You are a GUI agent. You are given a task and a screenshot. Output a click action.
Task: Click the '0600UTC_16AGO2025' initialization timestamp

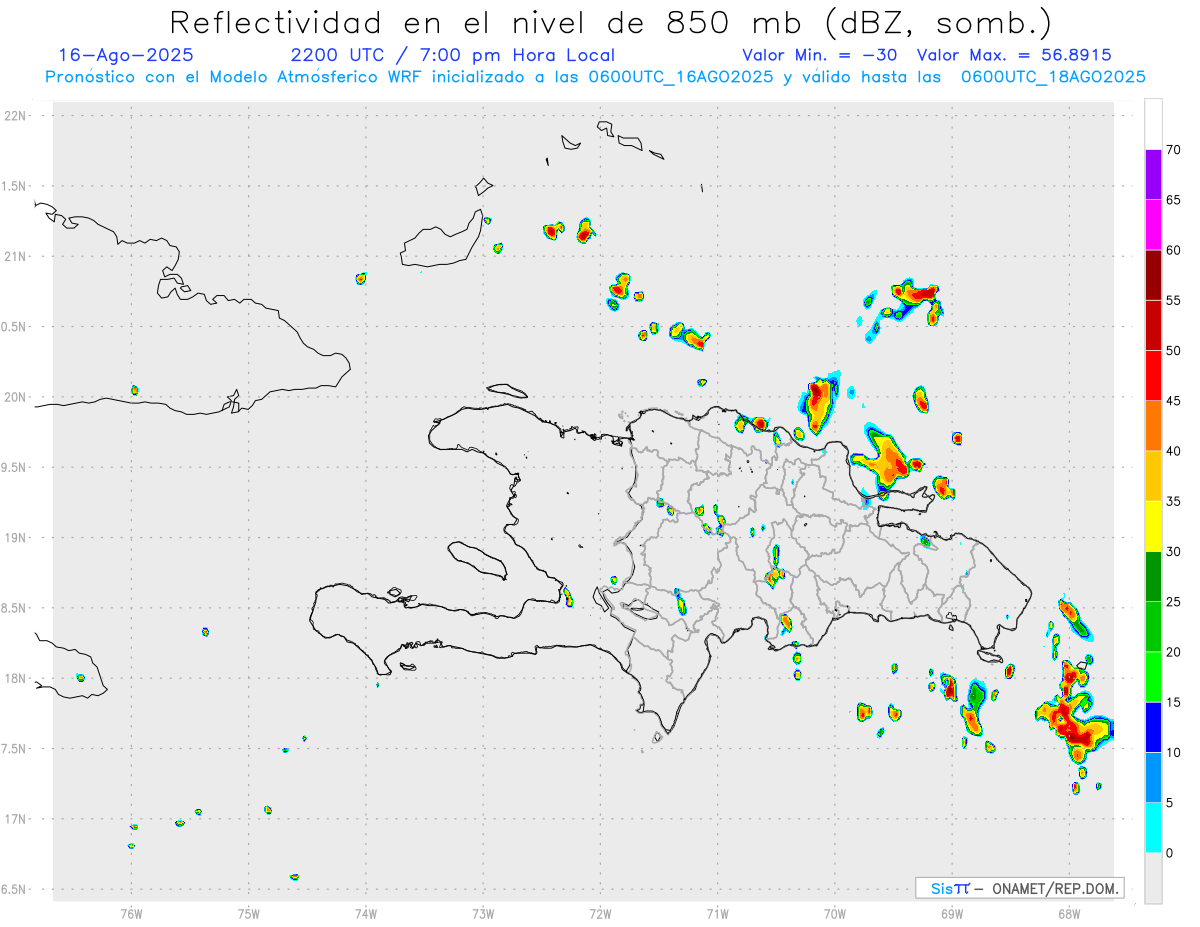[x=681, y=77]
